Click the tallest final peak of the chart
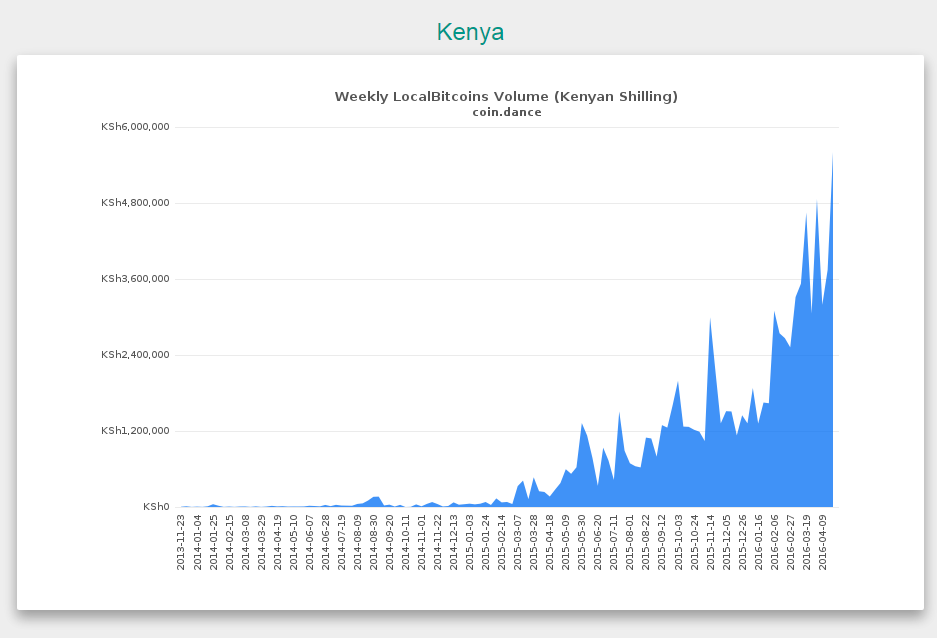Screen dimensions: 937x638 tap(832, 155)
